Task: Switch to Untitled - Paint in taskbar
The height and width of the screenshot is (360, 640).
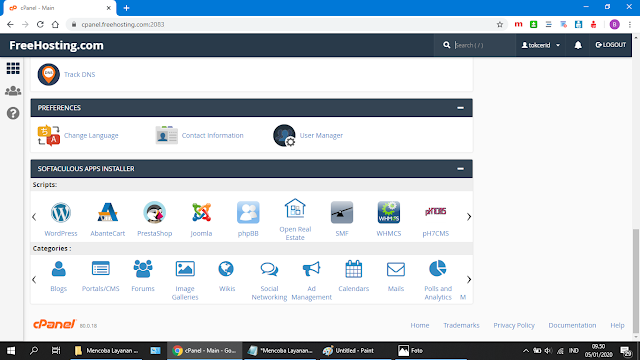Action: point(355,351)
